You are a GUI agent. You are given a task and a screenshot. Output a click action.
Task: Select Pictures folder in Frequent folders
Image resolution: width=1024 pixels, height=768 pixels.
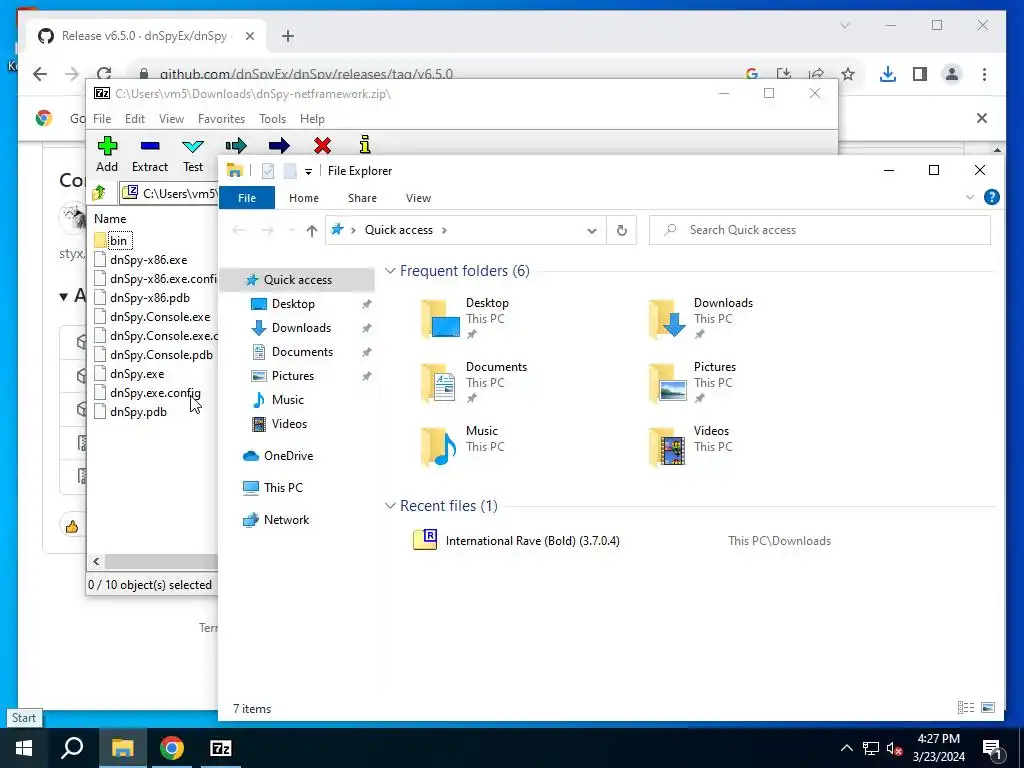click(692, 383)
